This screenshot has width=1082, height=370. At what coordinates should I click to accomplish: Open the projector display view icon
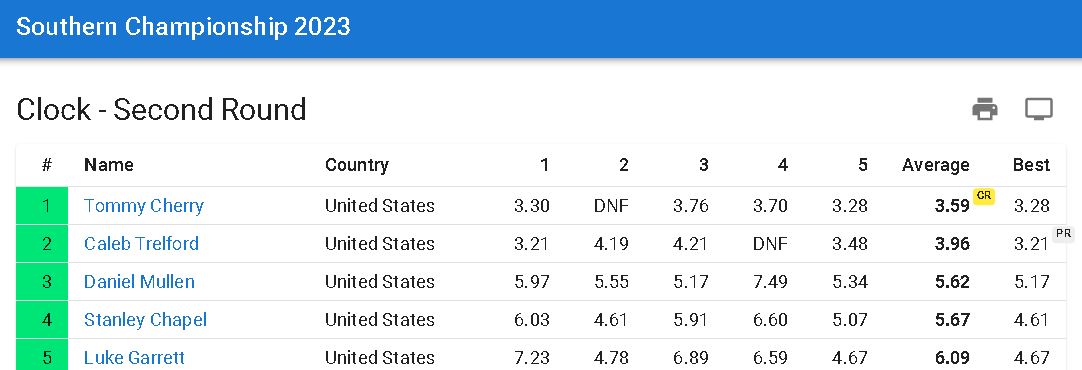(x=1039, y=109)
